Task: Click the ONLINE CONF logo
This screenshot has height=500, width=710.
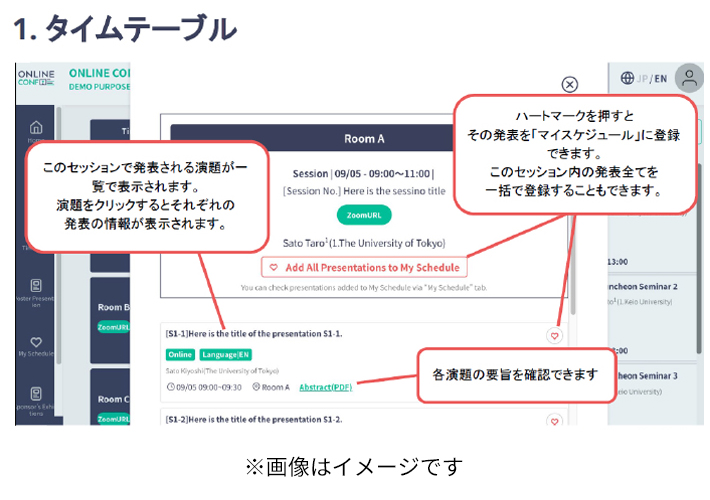Action: click(36, 77)
